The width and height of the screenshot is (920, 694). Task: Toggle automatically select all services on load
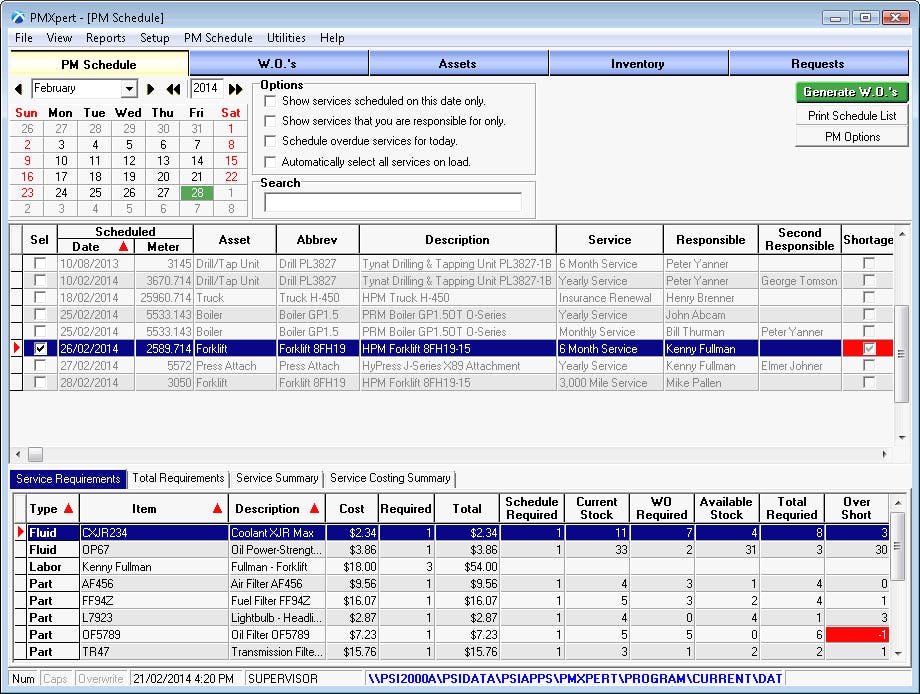click(x=270, y=161)
